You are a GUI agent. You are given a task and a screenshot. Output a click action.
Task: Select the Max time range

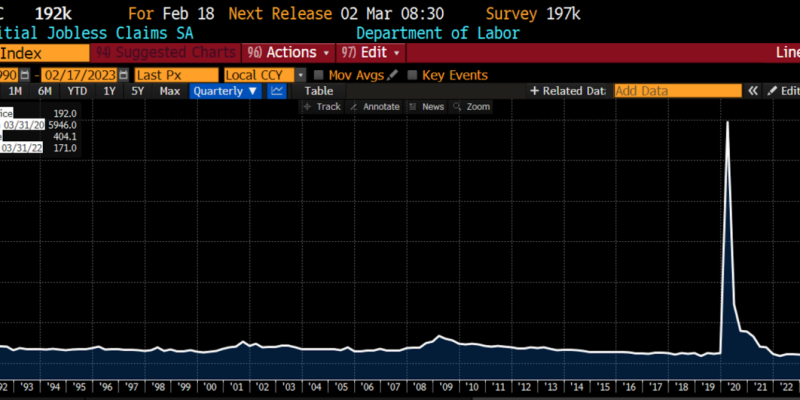(170, 91)
